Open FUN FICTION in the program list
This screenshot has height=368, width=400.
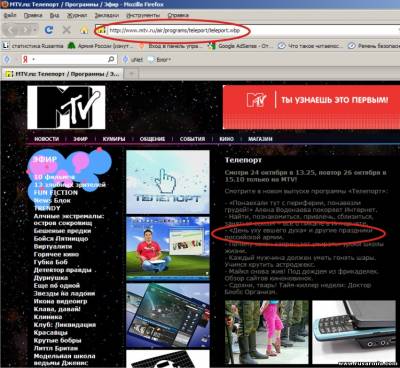(x=56, y=193)
